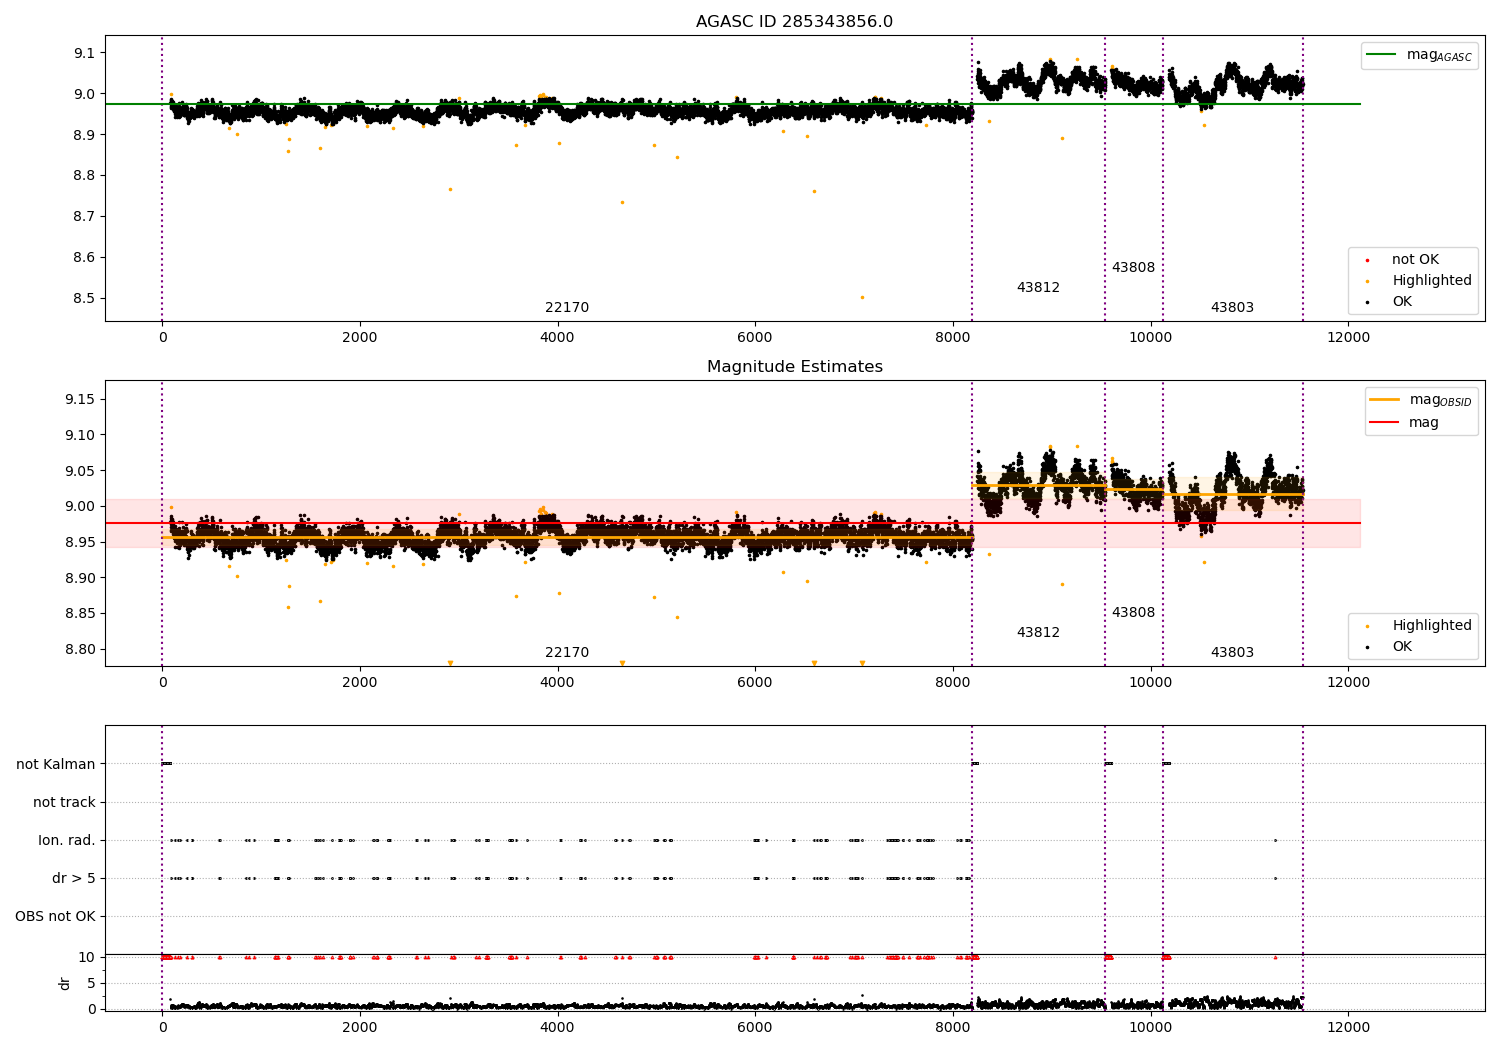Screen dimensions: 1500x1050
Task: Click the horizontal green mag AGASC line
Action: tap(733, 104)
